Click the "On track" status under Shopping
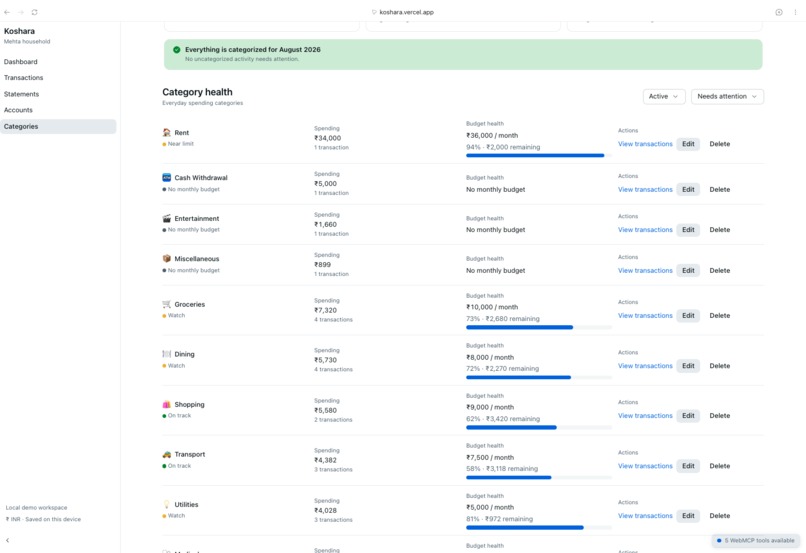 (177, 416)
